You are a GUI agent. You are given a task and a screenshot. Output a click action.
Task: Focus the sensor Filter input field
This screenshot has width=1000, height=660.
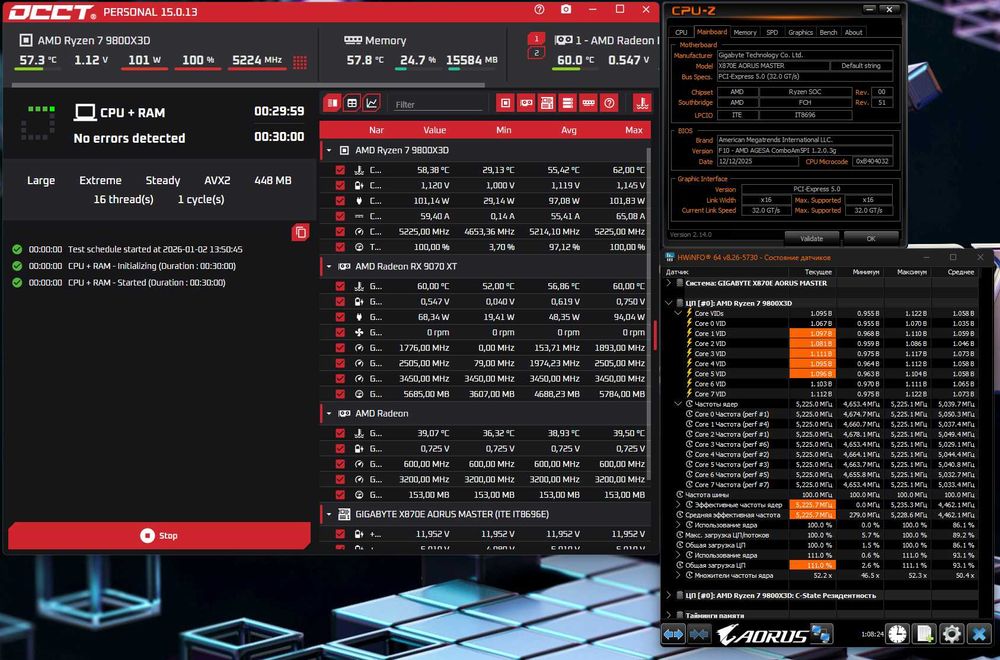pos(438,105)
